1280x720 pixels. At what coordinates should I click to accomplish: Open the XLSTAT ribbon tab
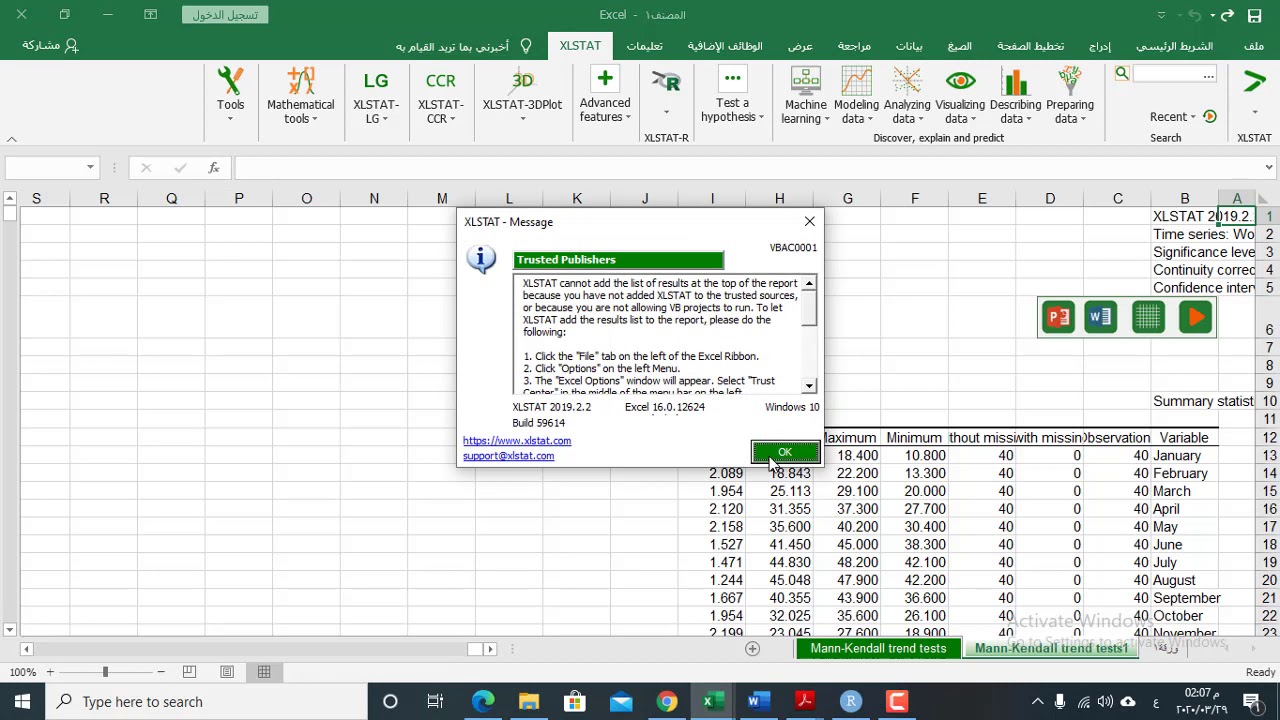pos(580,46)
